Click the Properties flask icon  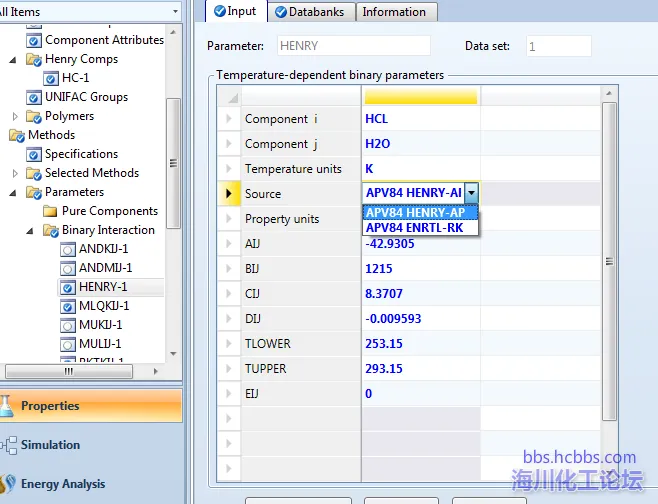click(x=7, y=406)
